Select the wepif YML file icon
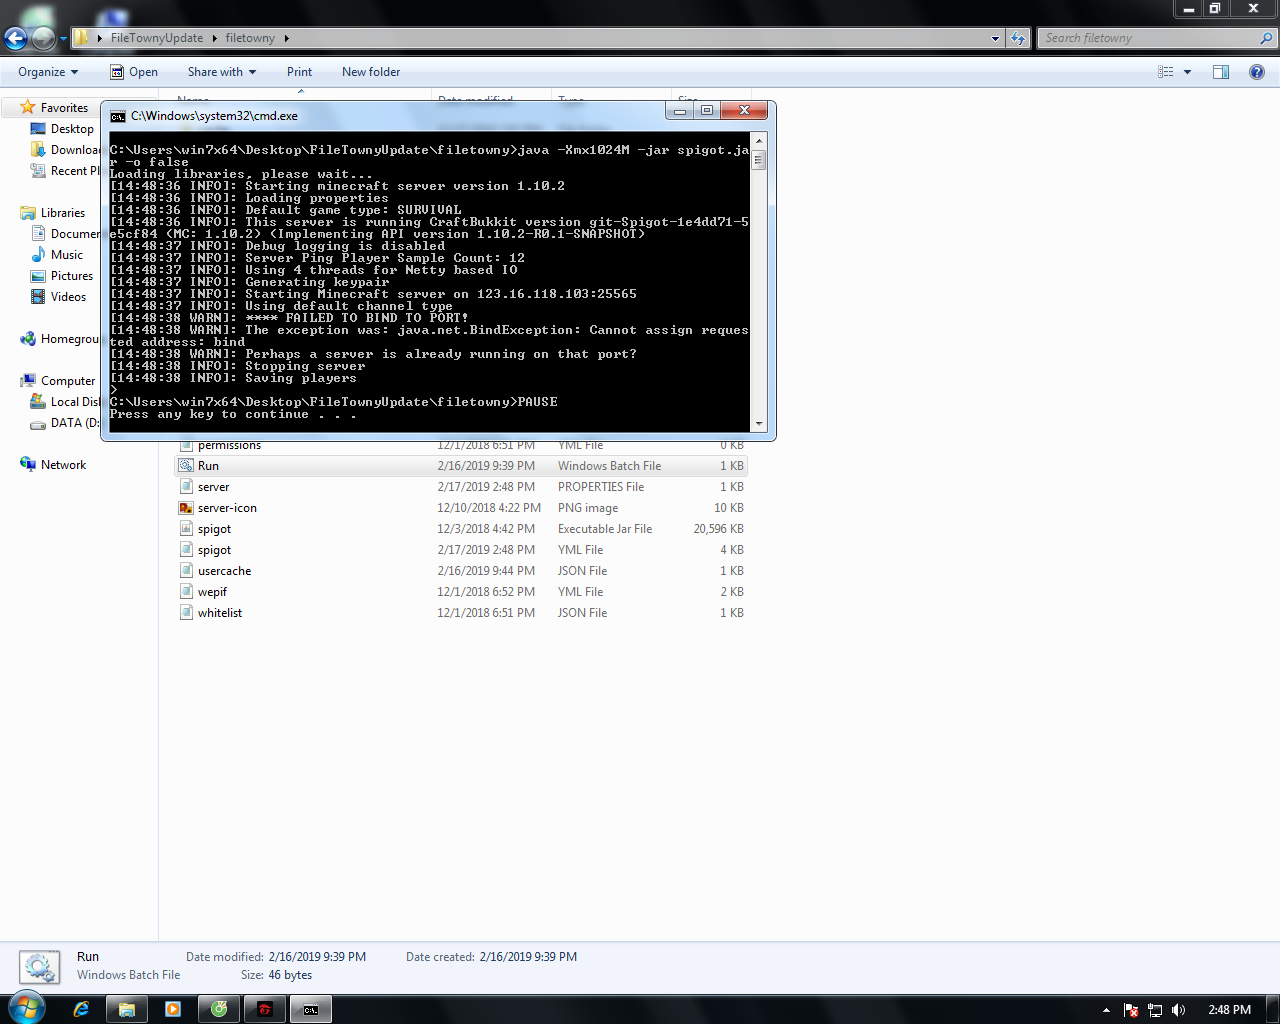This screenshot has width=1280, height=1024. 186,592
